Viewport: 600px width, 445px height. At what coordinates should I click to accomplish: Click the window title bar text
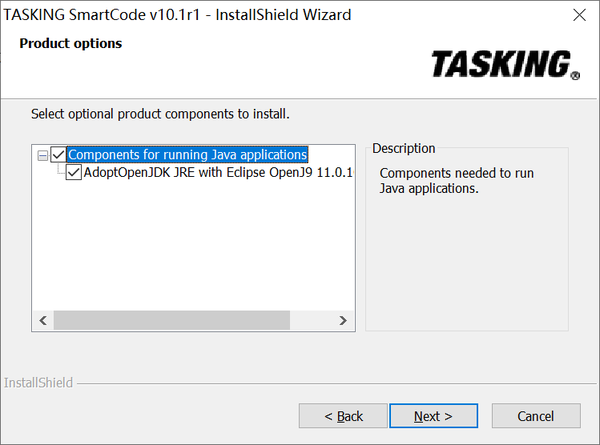click(x=178, y=15)
